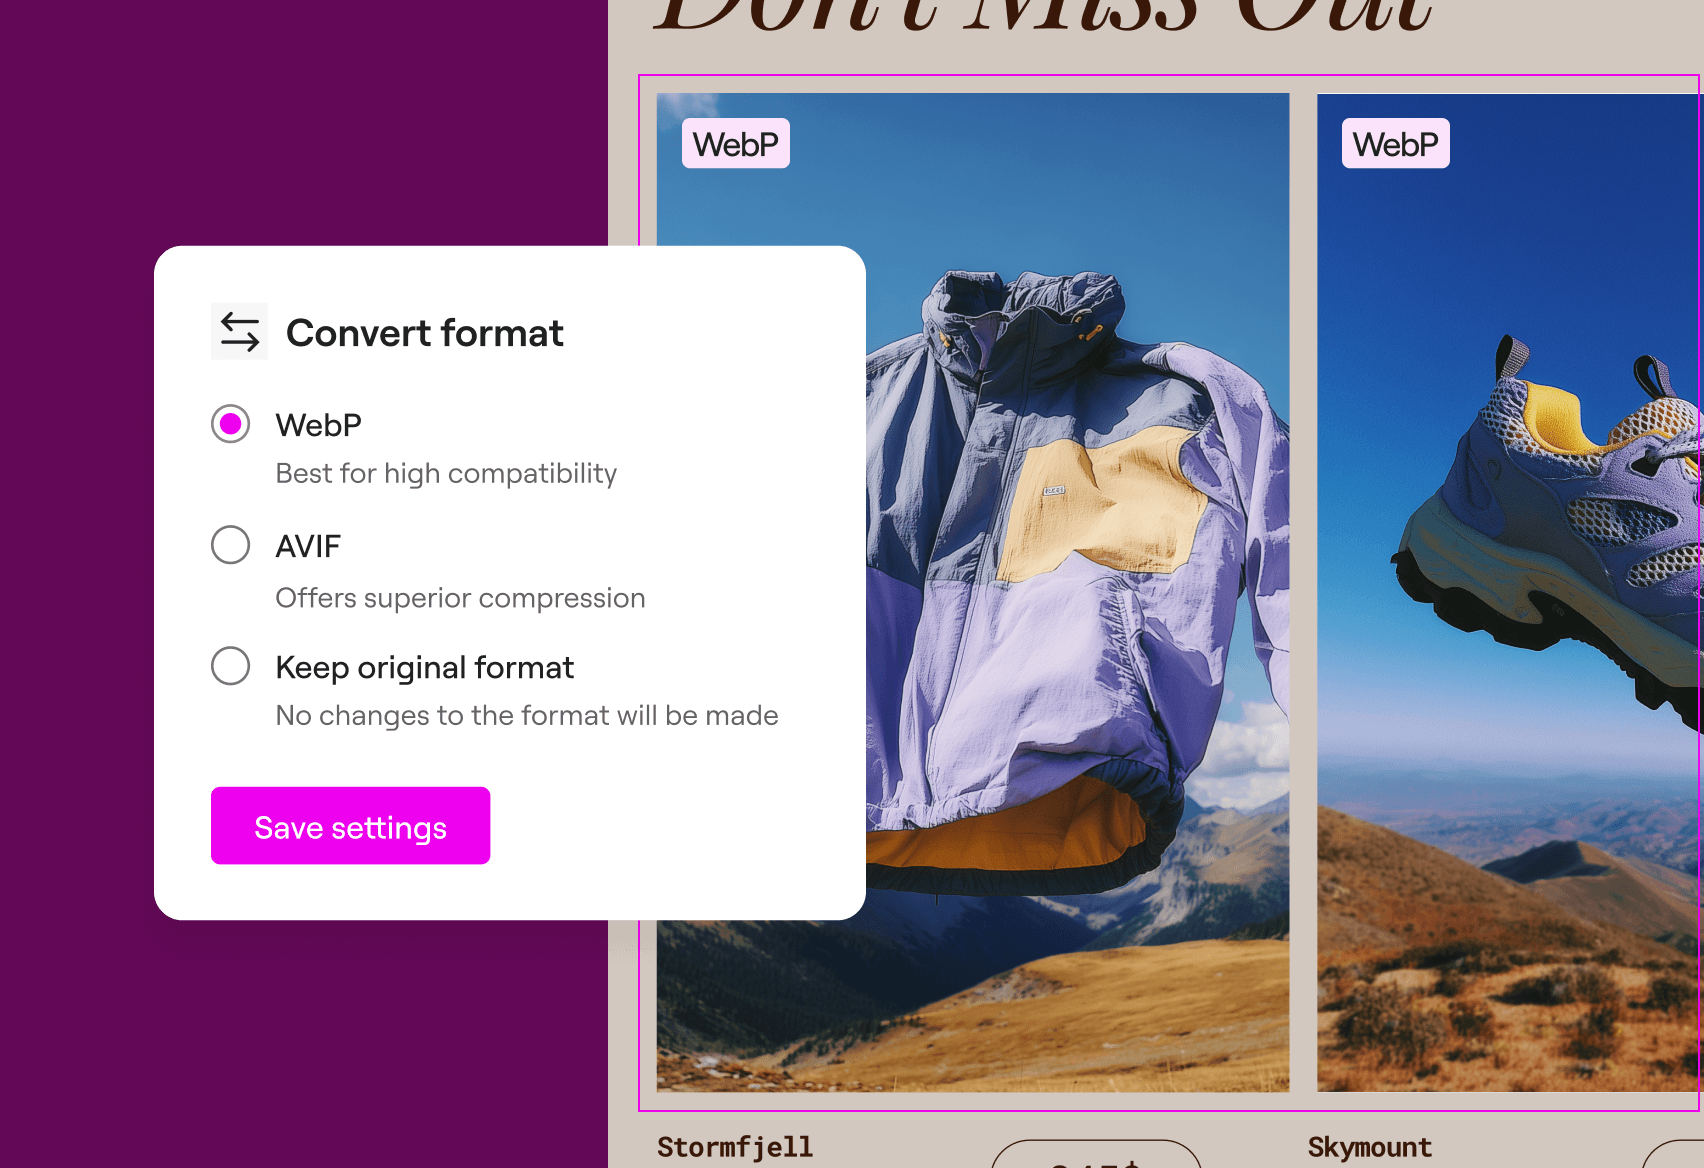Click the Best for high compatibility description
The image size is (1704, 1168).
(x=446, y=473)
